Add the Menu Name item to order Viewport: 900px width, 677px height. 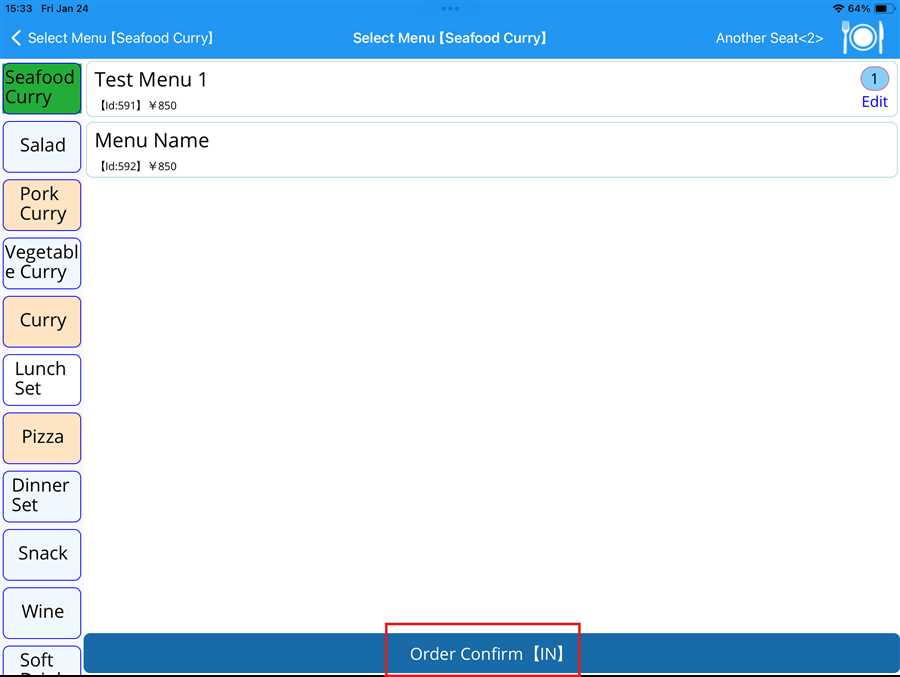(490, 150)
